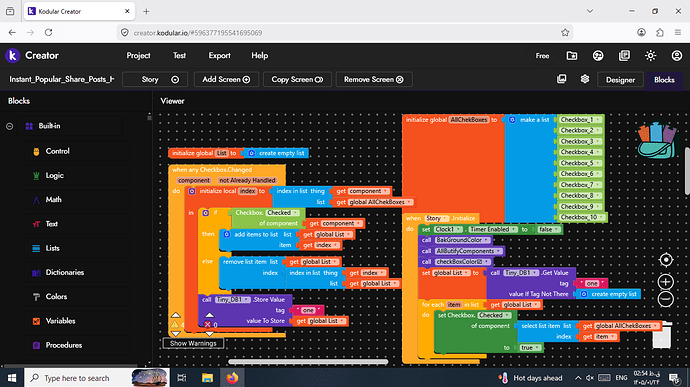The width and height of the screenshot is (690, 387).
Task: Show list of all browser tabs
Action: pyautogui.click(x=590, y=11)
